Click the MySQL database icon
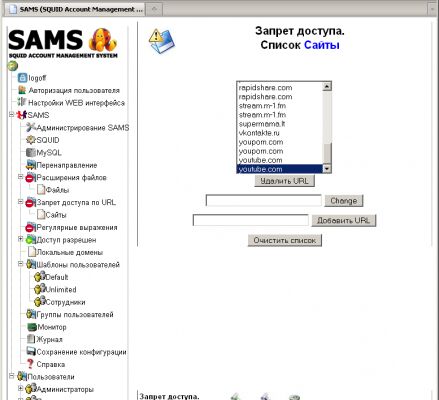The width and height of the screenshot is (439, 400). (x=31, y=152)
